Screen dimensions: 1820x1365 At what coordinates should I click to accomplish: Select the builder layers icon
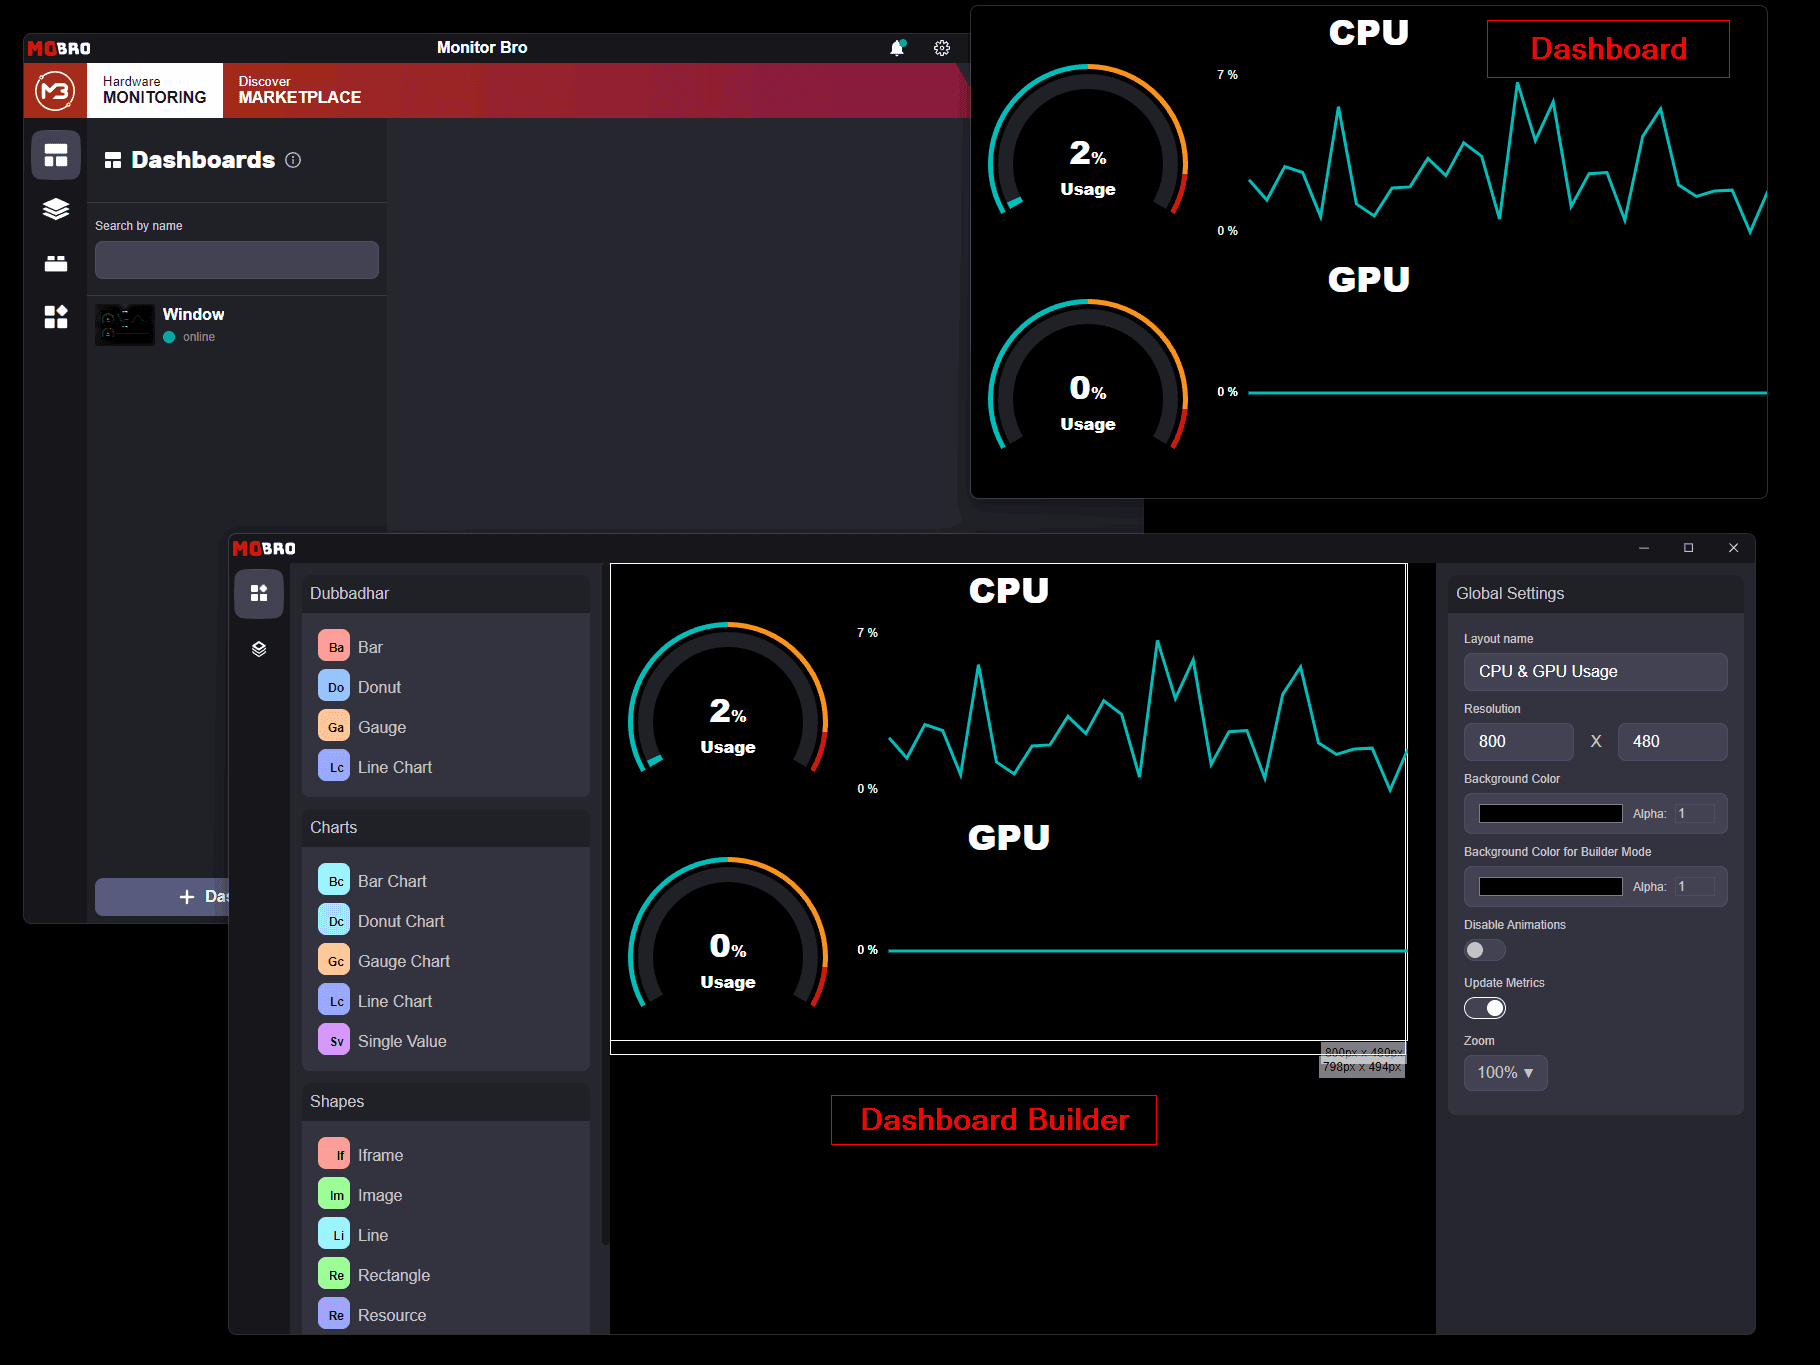coord(259,649)
